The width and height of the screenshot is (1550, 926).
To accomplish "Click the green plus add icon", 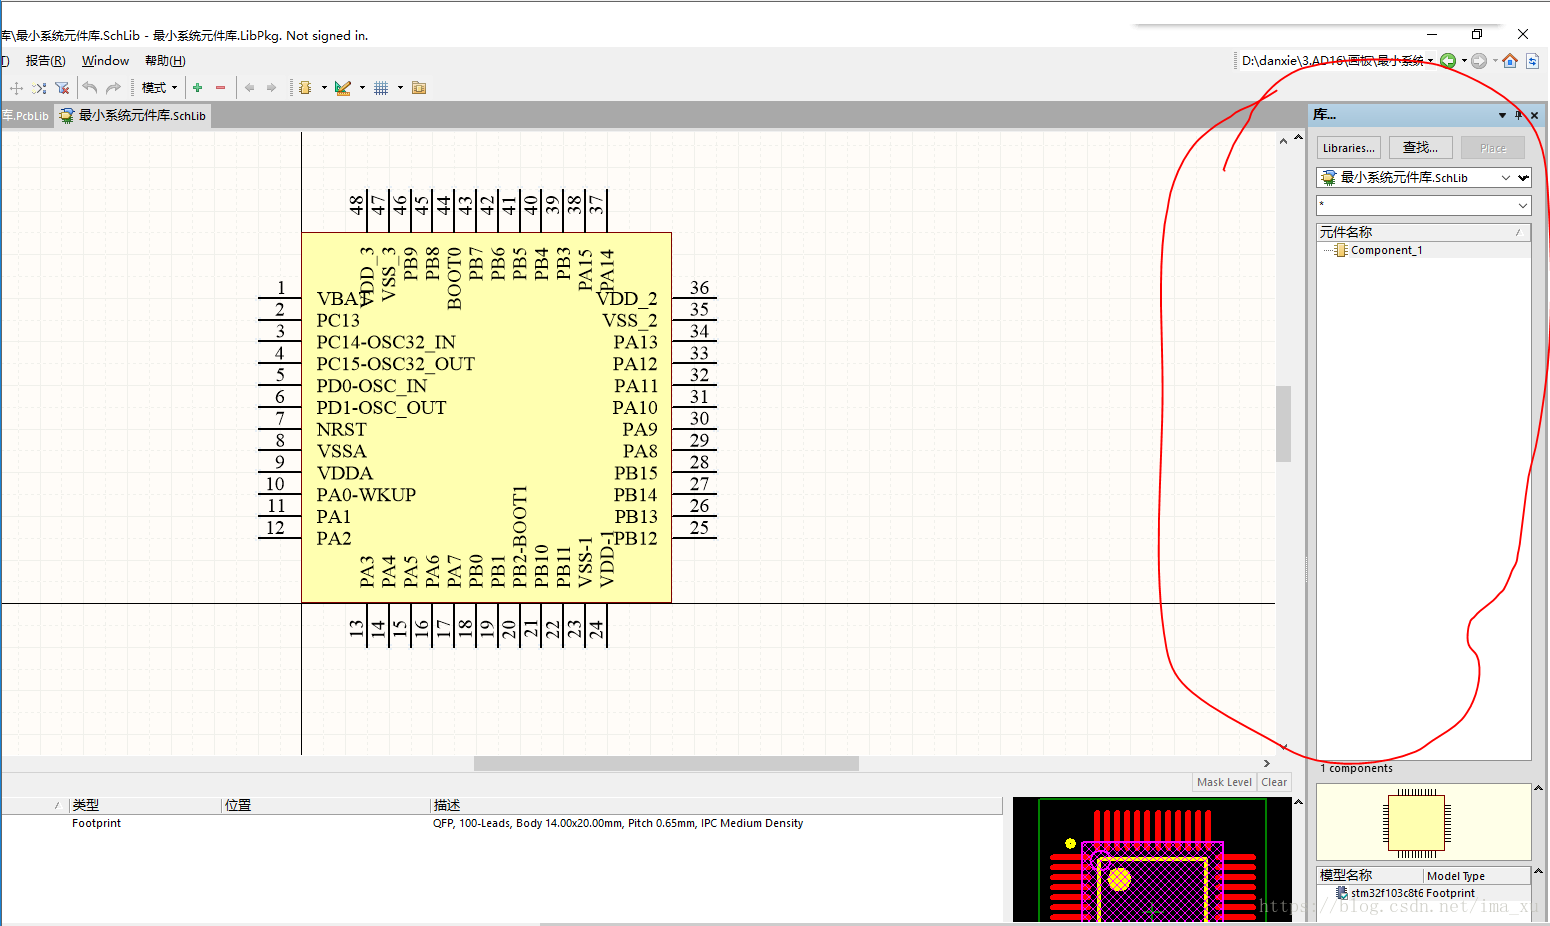I will coord(198,88).
